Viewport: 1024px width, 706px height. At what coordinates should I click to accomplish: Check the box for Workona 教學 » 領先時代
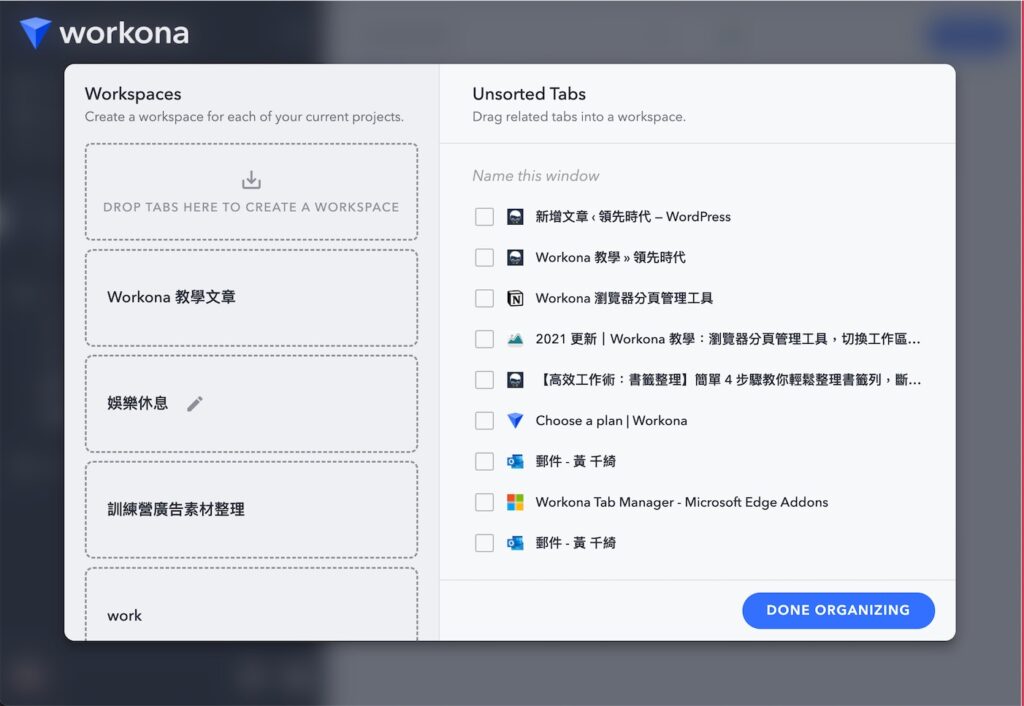coord(484,257)
